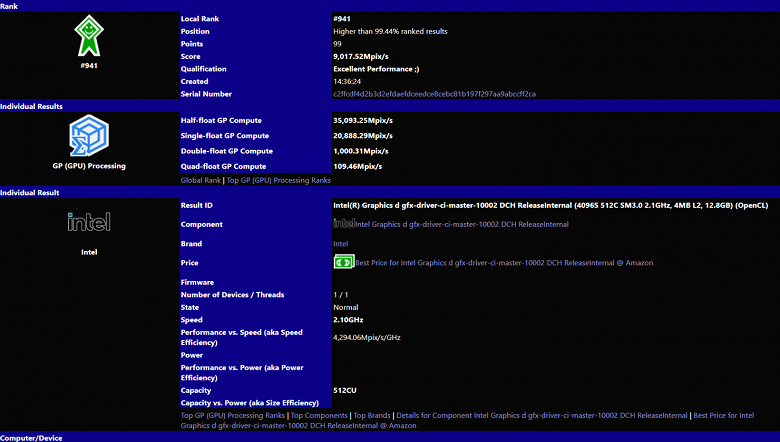Click the green money icon beside Price
The image size is (780, 442).
[343, 262]
